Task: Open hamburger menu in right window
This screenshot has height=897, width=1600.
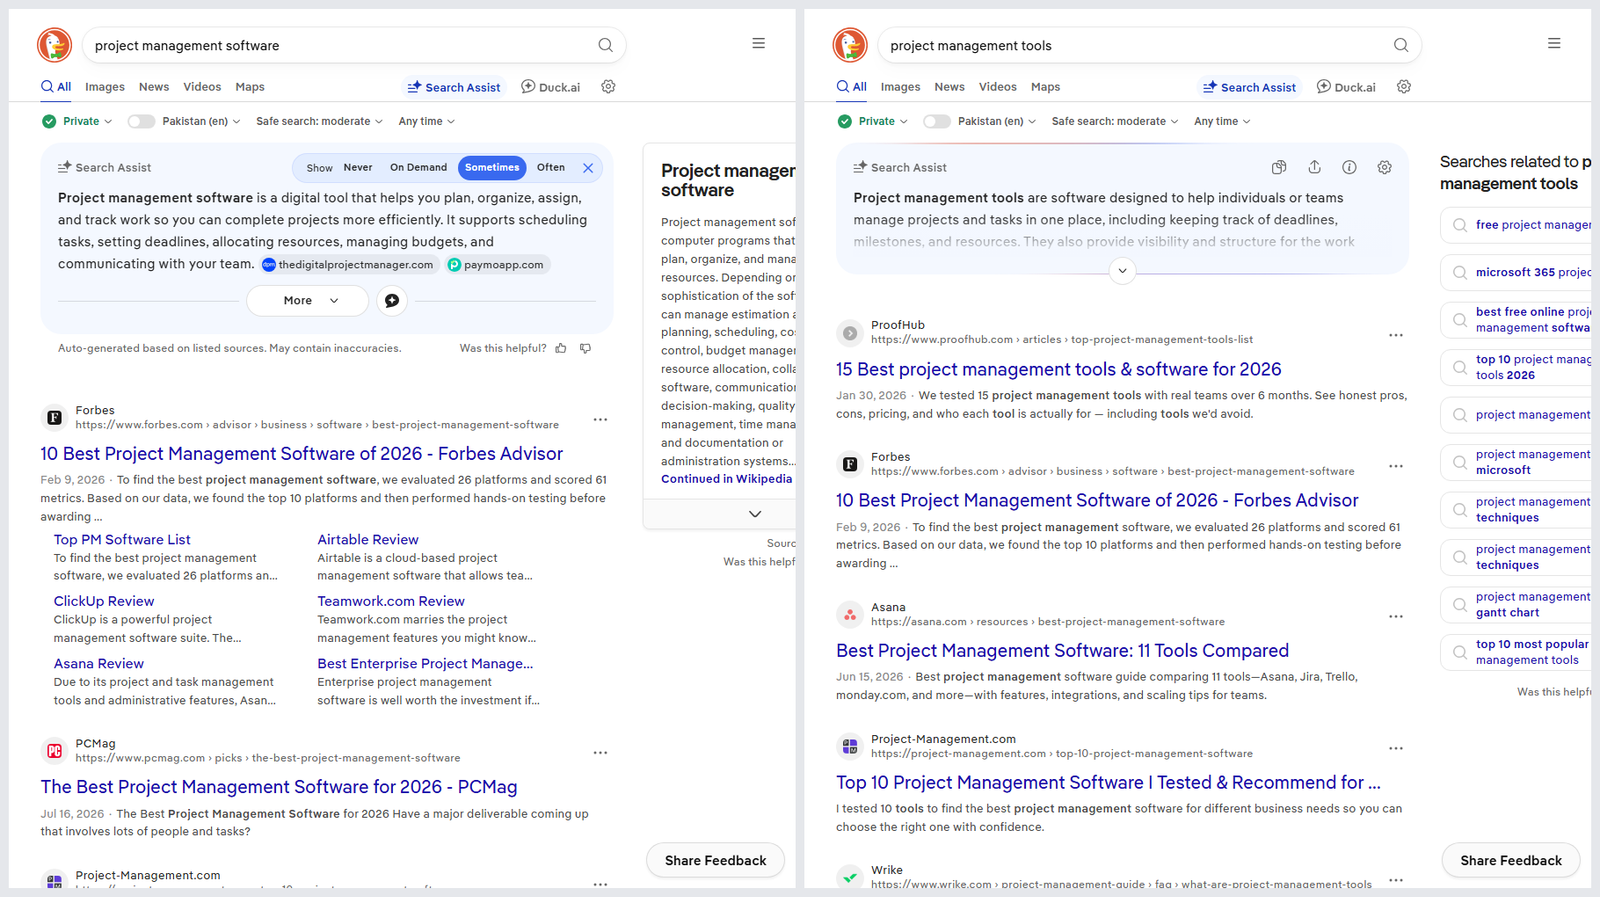Action: click(x=1554, y=43)
